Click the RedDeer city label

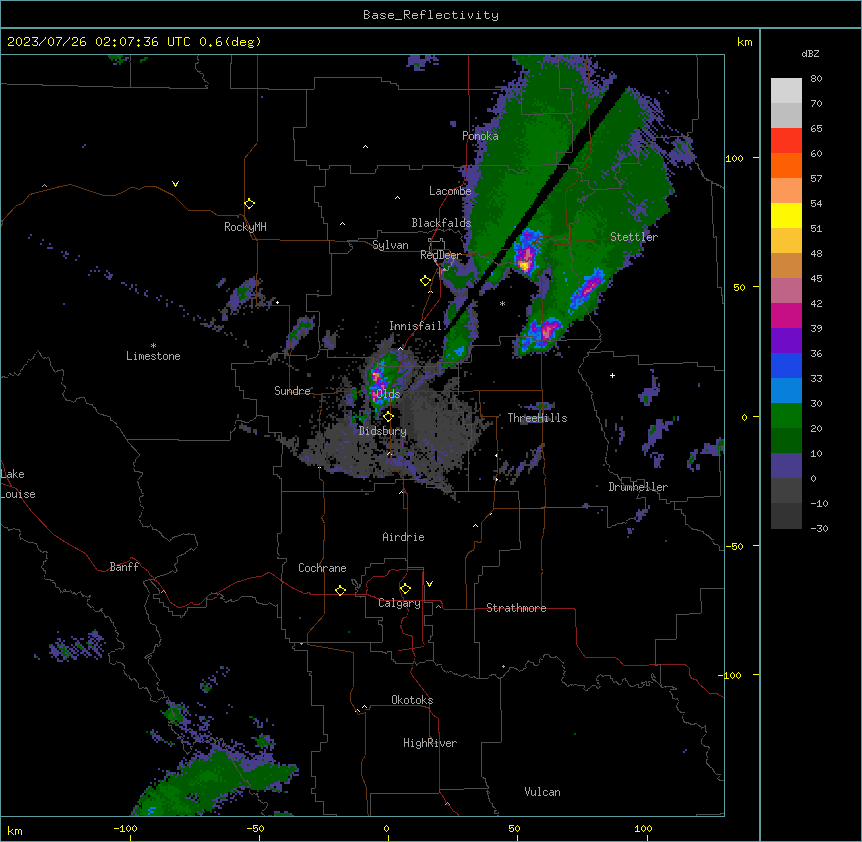(441, 255)
